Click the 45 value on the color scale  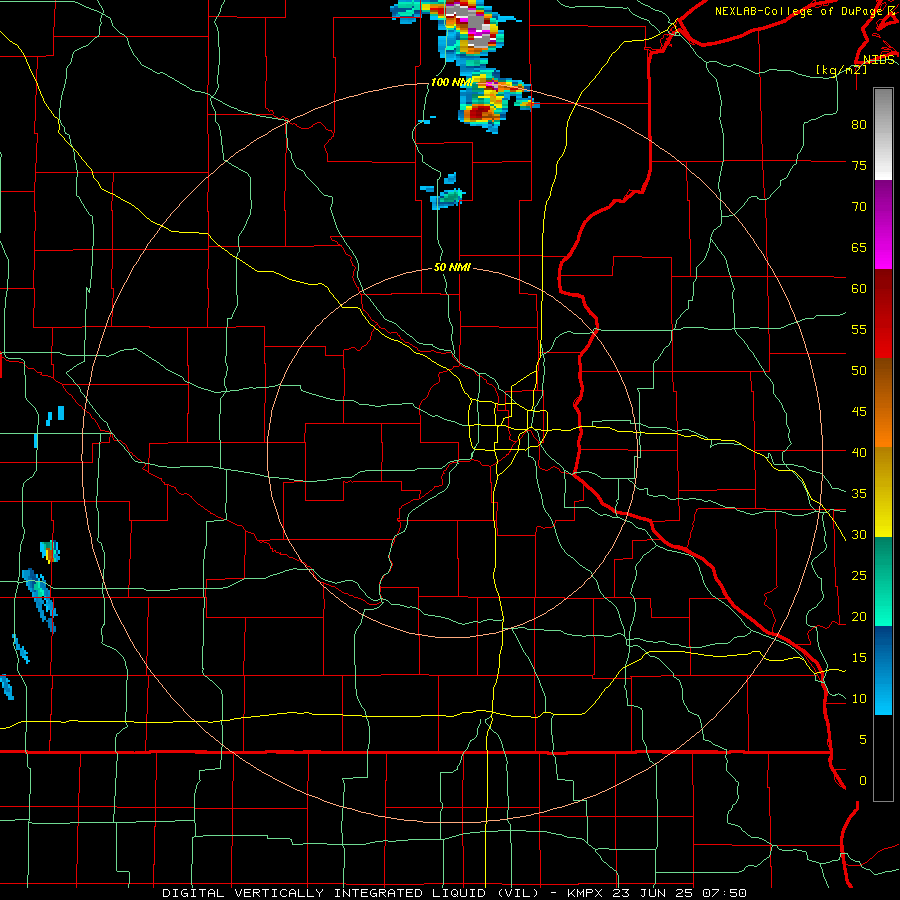click(x=859, y=412)
